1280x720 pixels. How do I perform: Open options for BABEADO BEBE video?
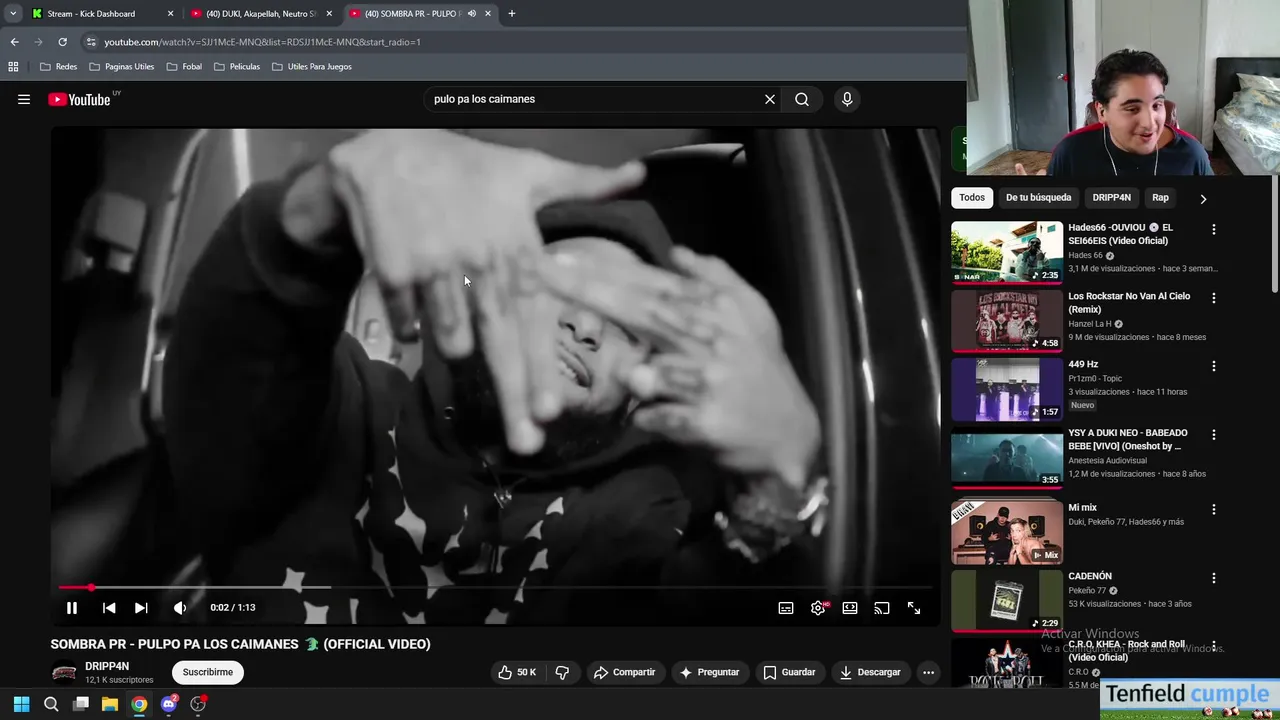coord(1214,435)
